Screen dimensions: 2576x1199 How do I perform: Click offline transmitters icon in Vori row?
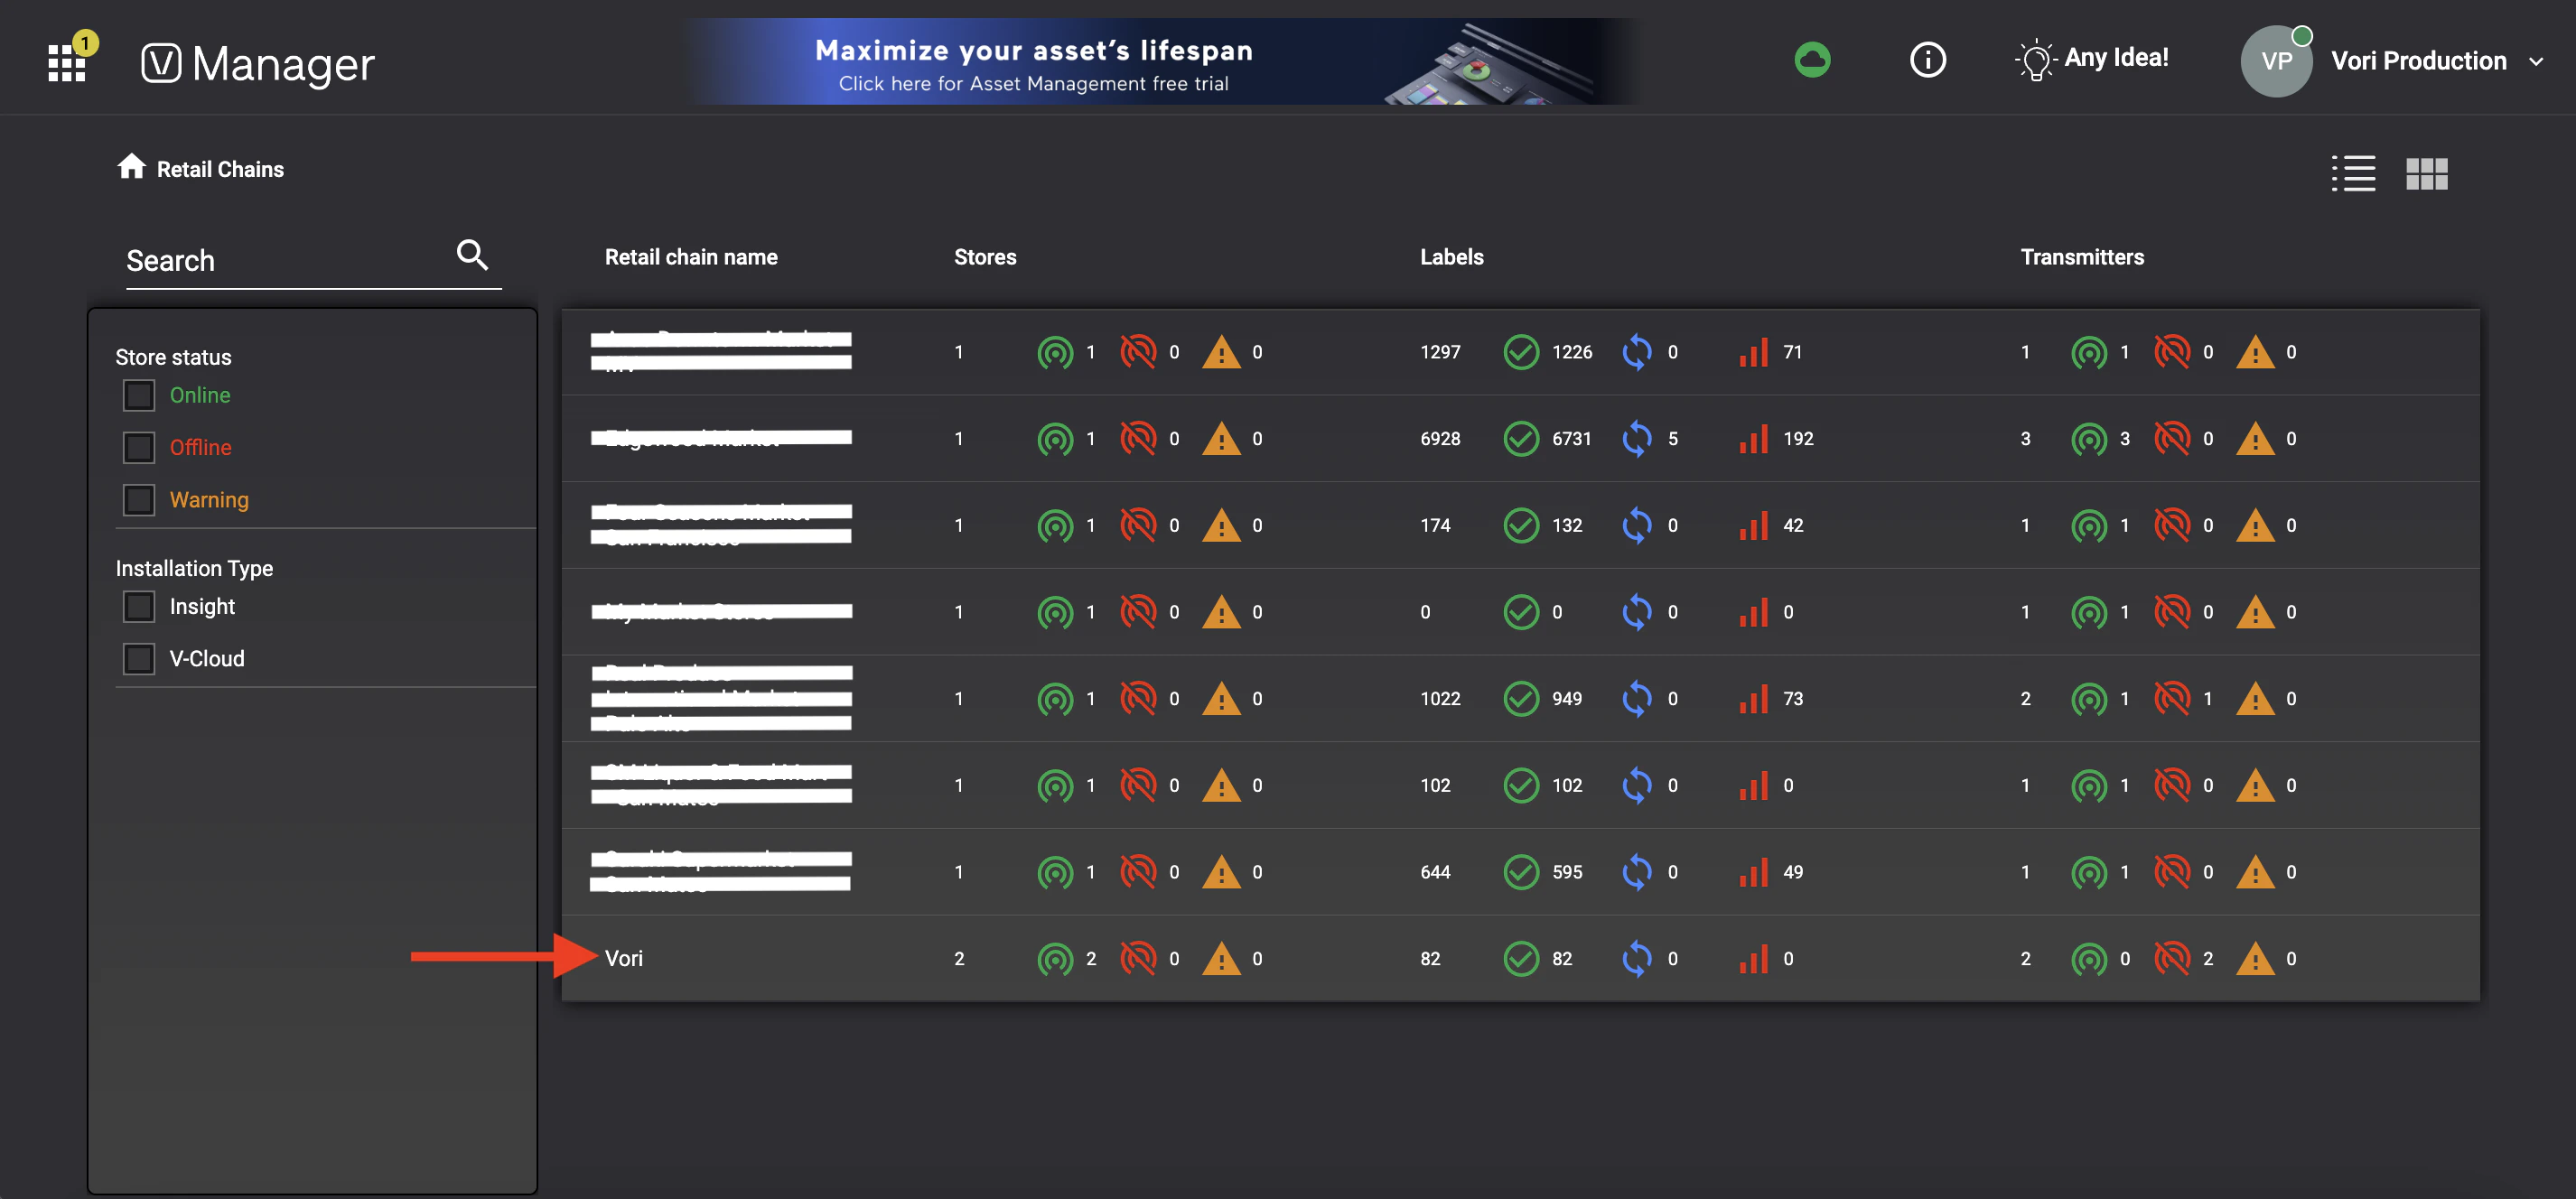pyautogui.click(x=2171, y=959)
